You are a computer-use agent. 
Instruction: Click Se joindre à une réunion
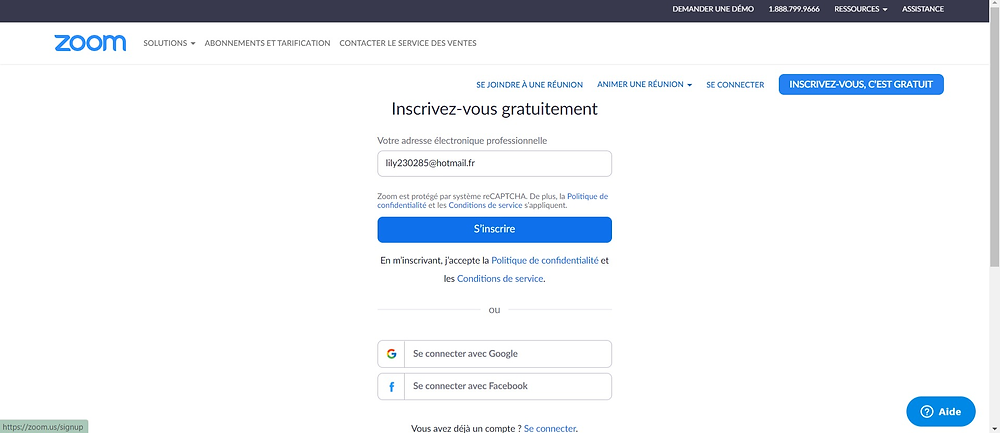tap(529, 85)
